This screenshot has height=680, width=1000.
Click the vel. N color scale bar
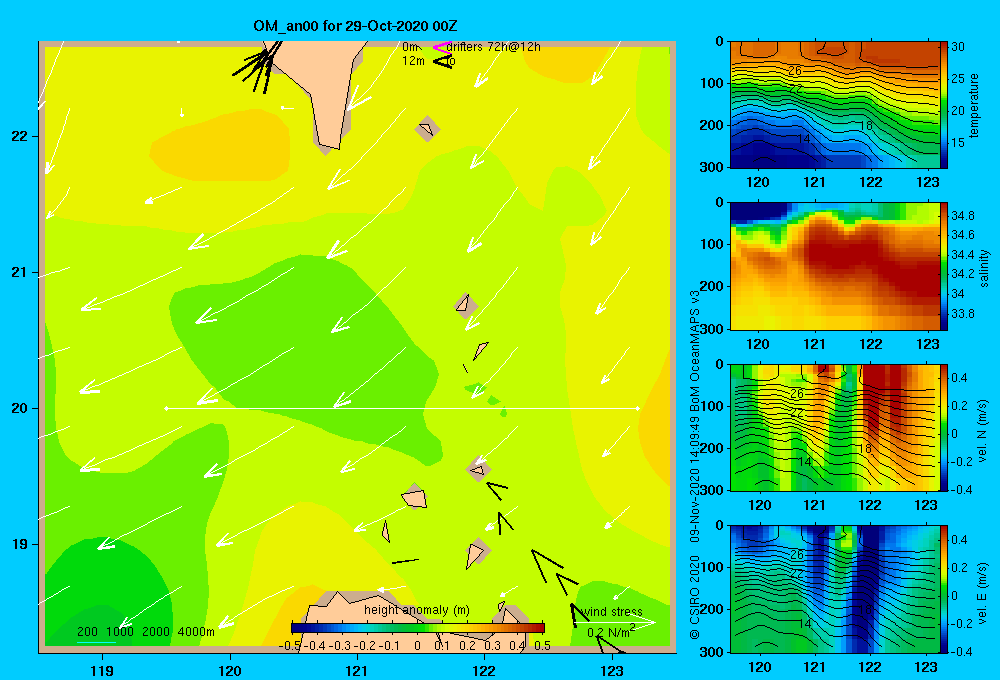pyautogui.click(x=944, y=427)
